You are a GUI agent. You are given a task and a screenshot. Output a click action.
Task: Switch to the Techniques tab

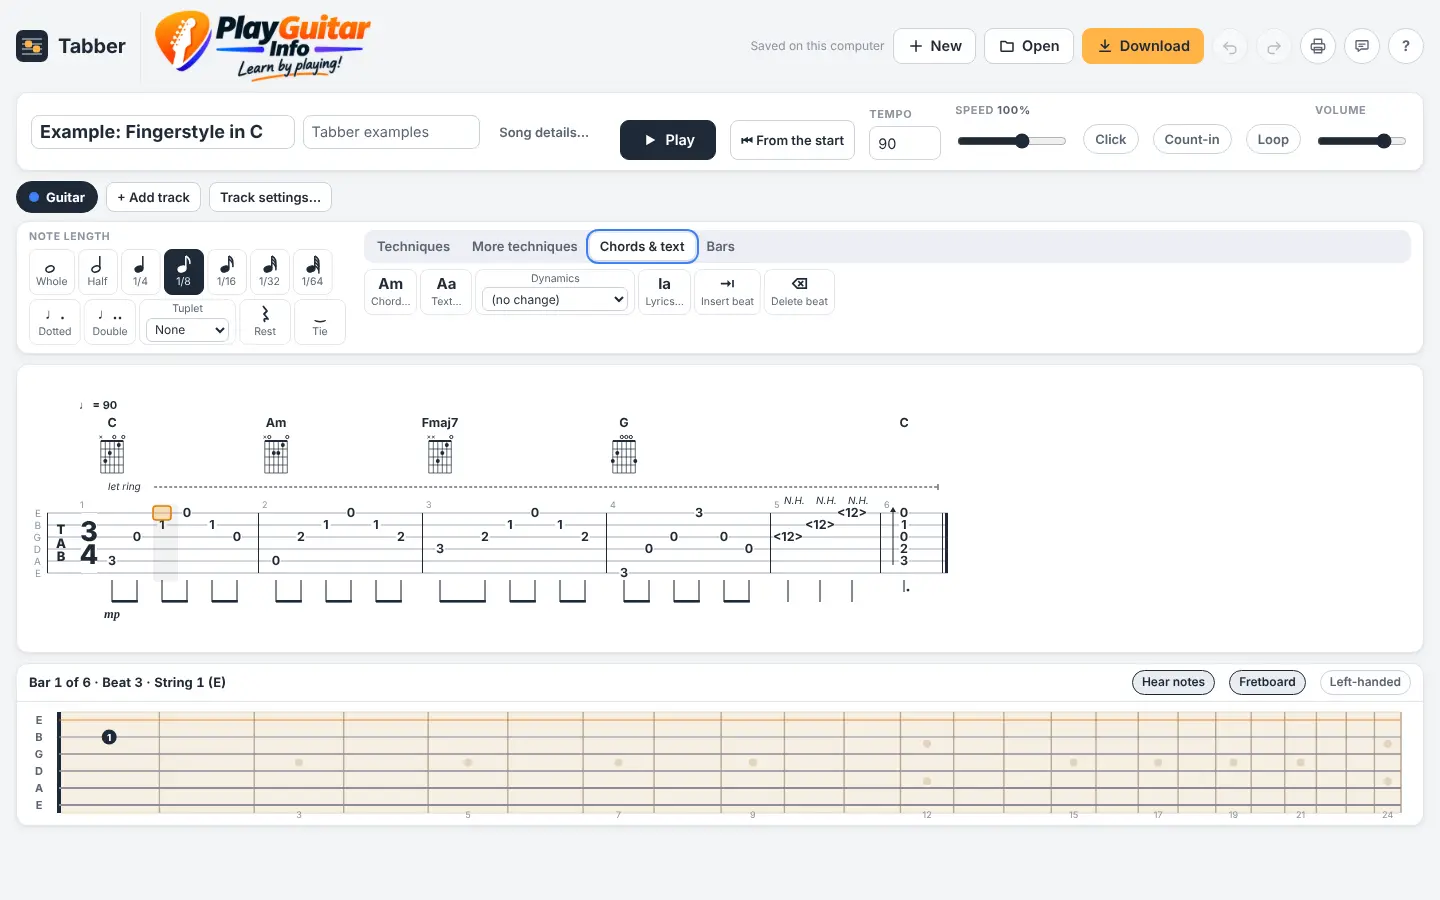coord(413,246)
